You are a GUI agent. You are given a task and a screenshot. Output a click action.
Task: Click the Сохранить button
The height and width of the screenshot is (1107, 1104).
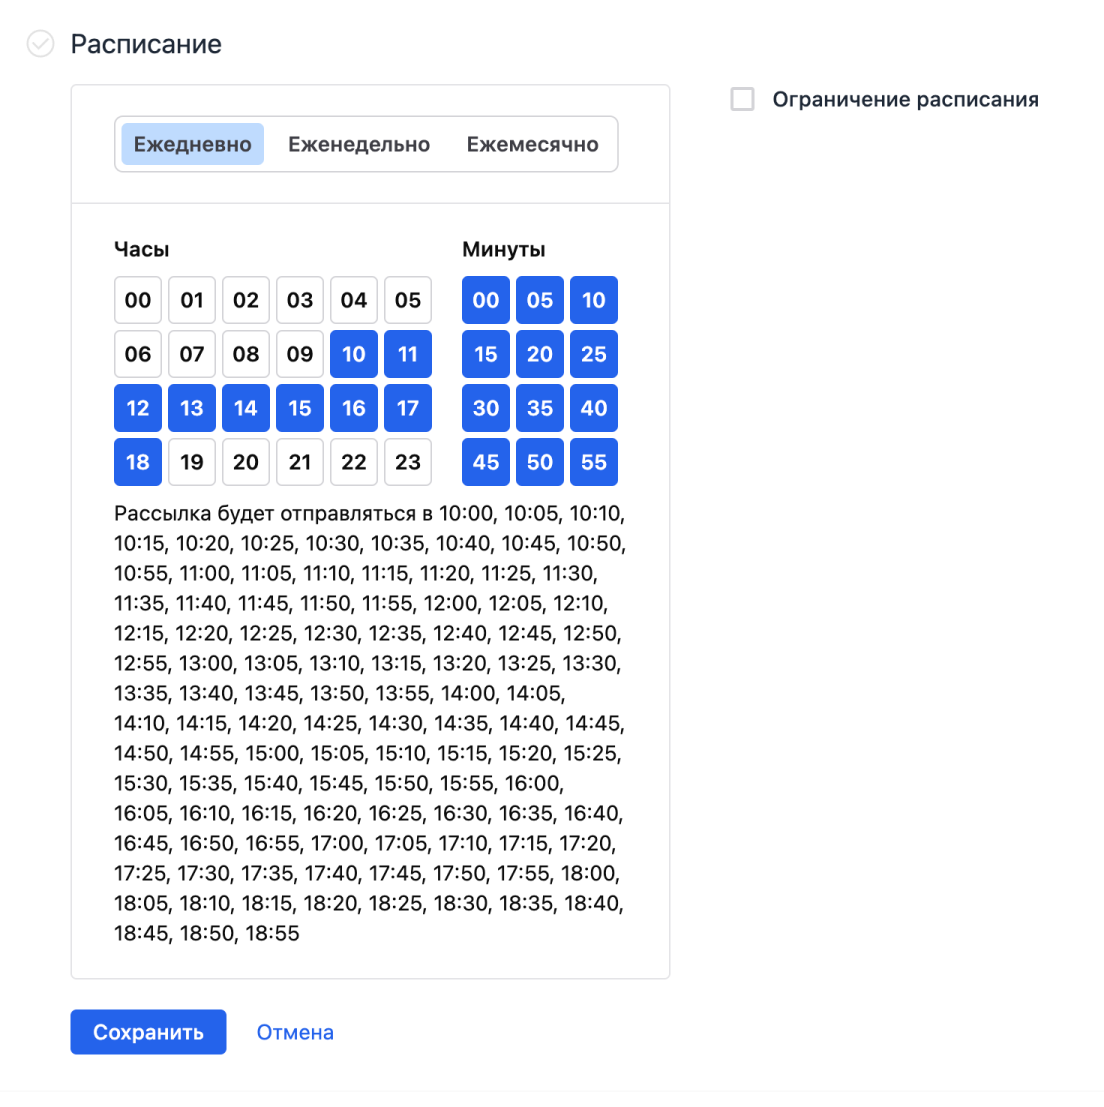coord(148,1032)
